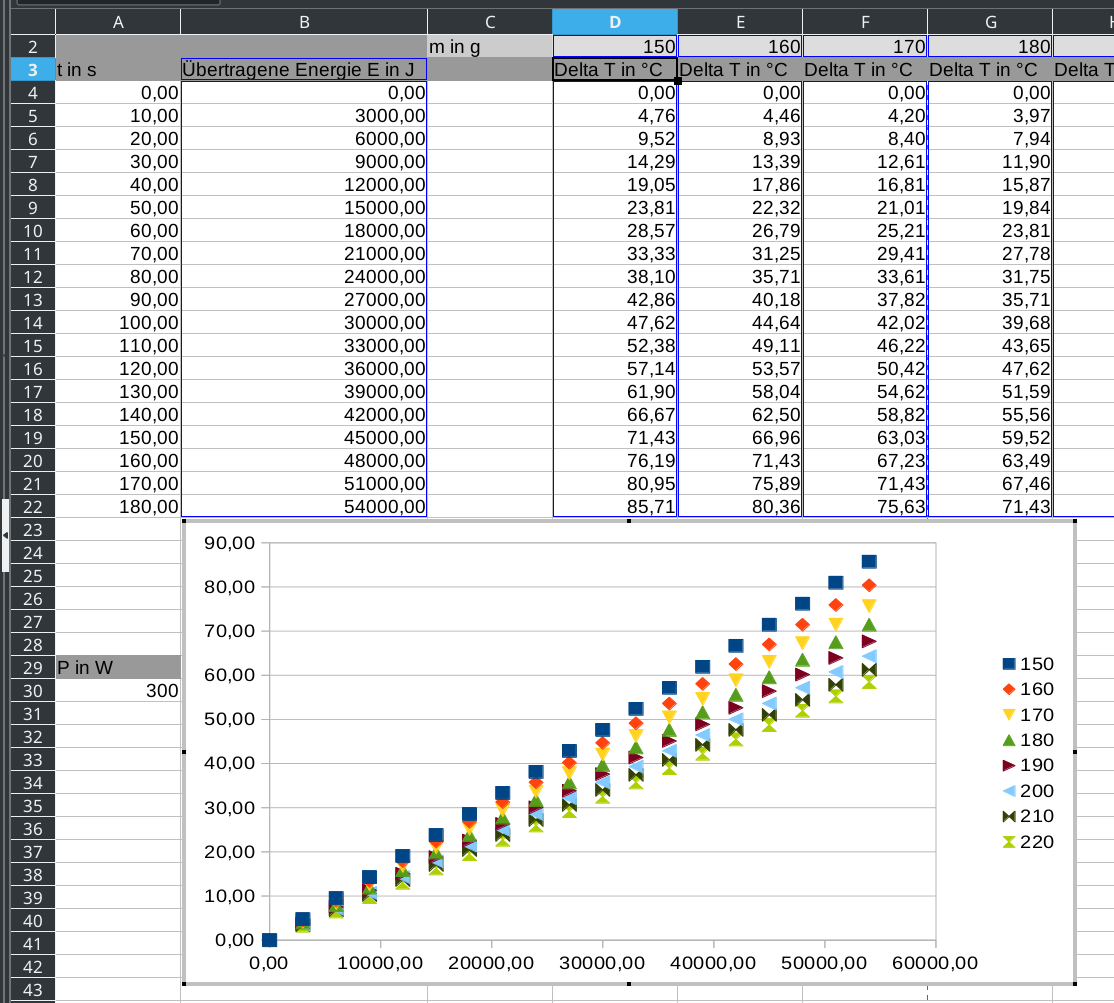
Task: Click mass value 180 cell
Action: (990, 47)
